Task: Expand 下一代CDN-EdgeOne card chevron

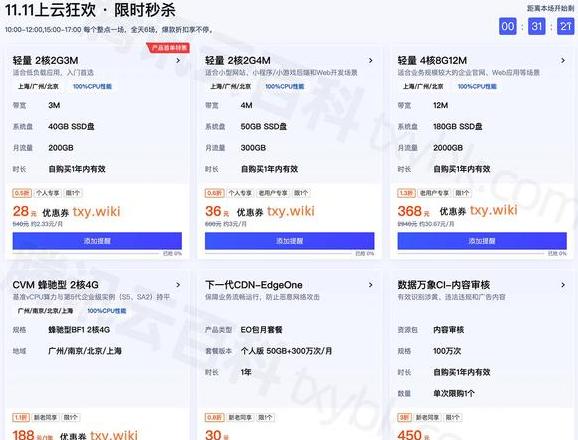Action: [371, 285]
